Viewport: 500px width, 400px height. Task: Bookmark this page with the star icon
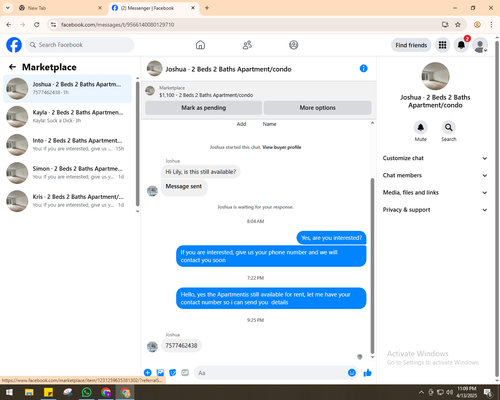pyautogui.click(x=458, y=25)
